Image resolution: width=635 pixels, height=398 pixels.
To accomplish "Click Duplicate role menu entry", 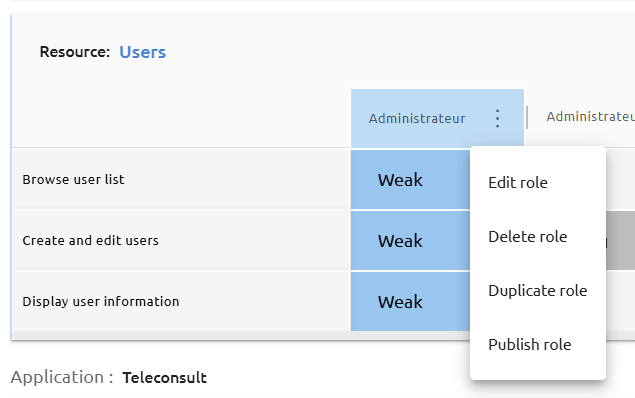I will (x=538, y=291).
